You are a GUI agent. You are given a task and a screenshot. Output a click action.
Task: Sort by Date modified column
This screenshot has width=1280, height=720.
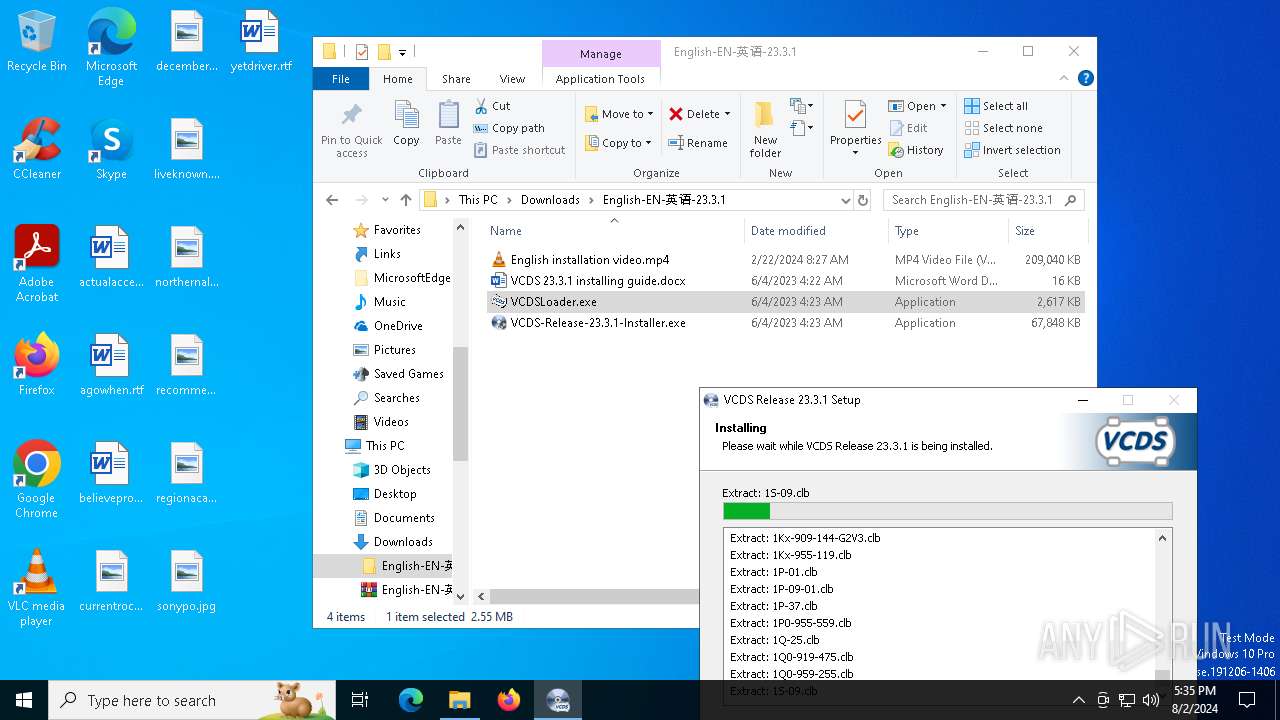tap(816, 231)
